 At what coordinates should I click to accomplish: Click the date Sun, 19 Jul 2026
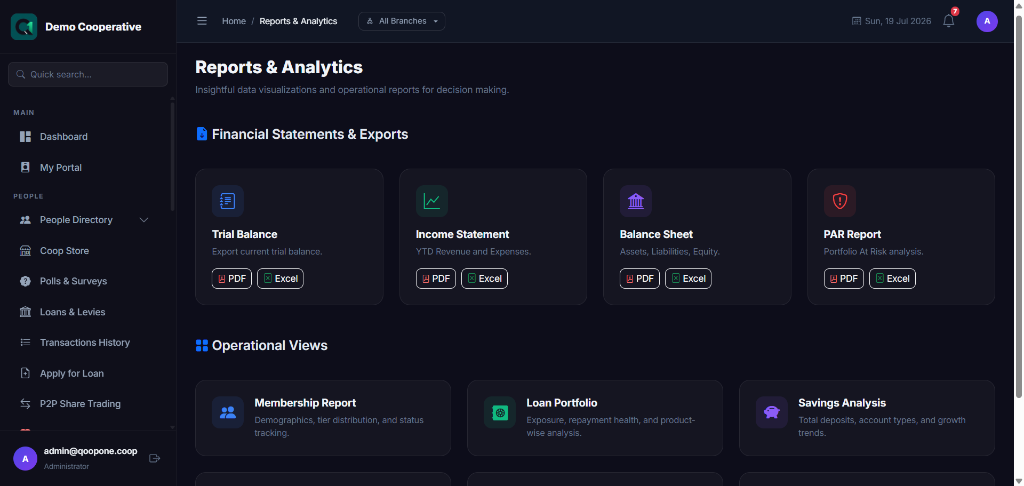point(898,21)
